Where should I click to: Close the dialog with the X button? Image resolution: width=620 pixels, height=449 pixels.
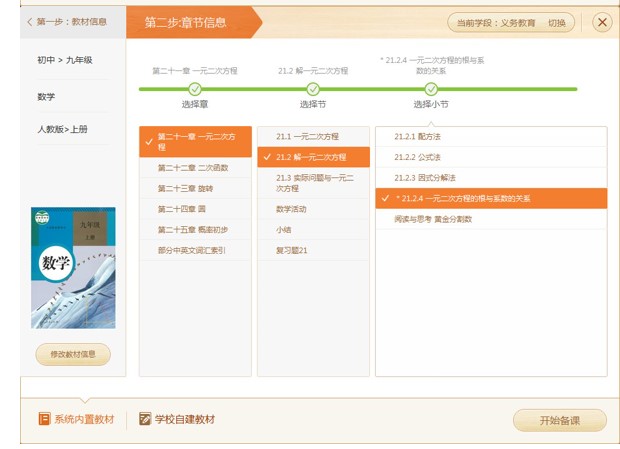tap(602, 23)
